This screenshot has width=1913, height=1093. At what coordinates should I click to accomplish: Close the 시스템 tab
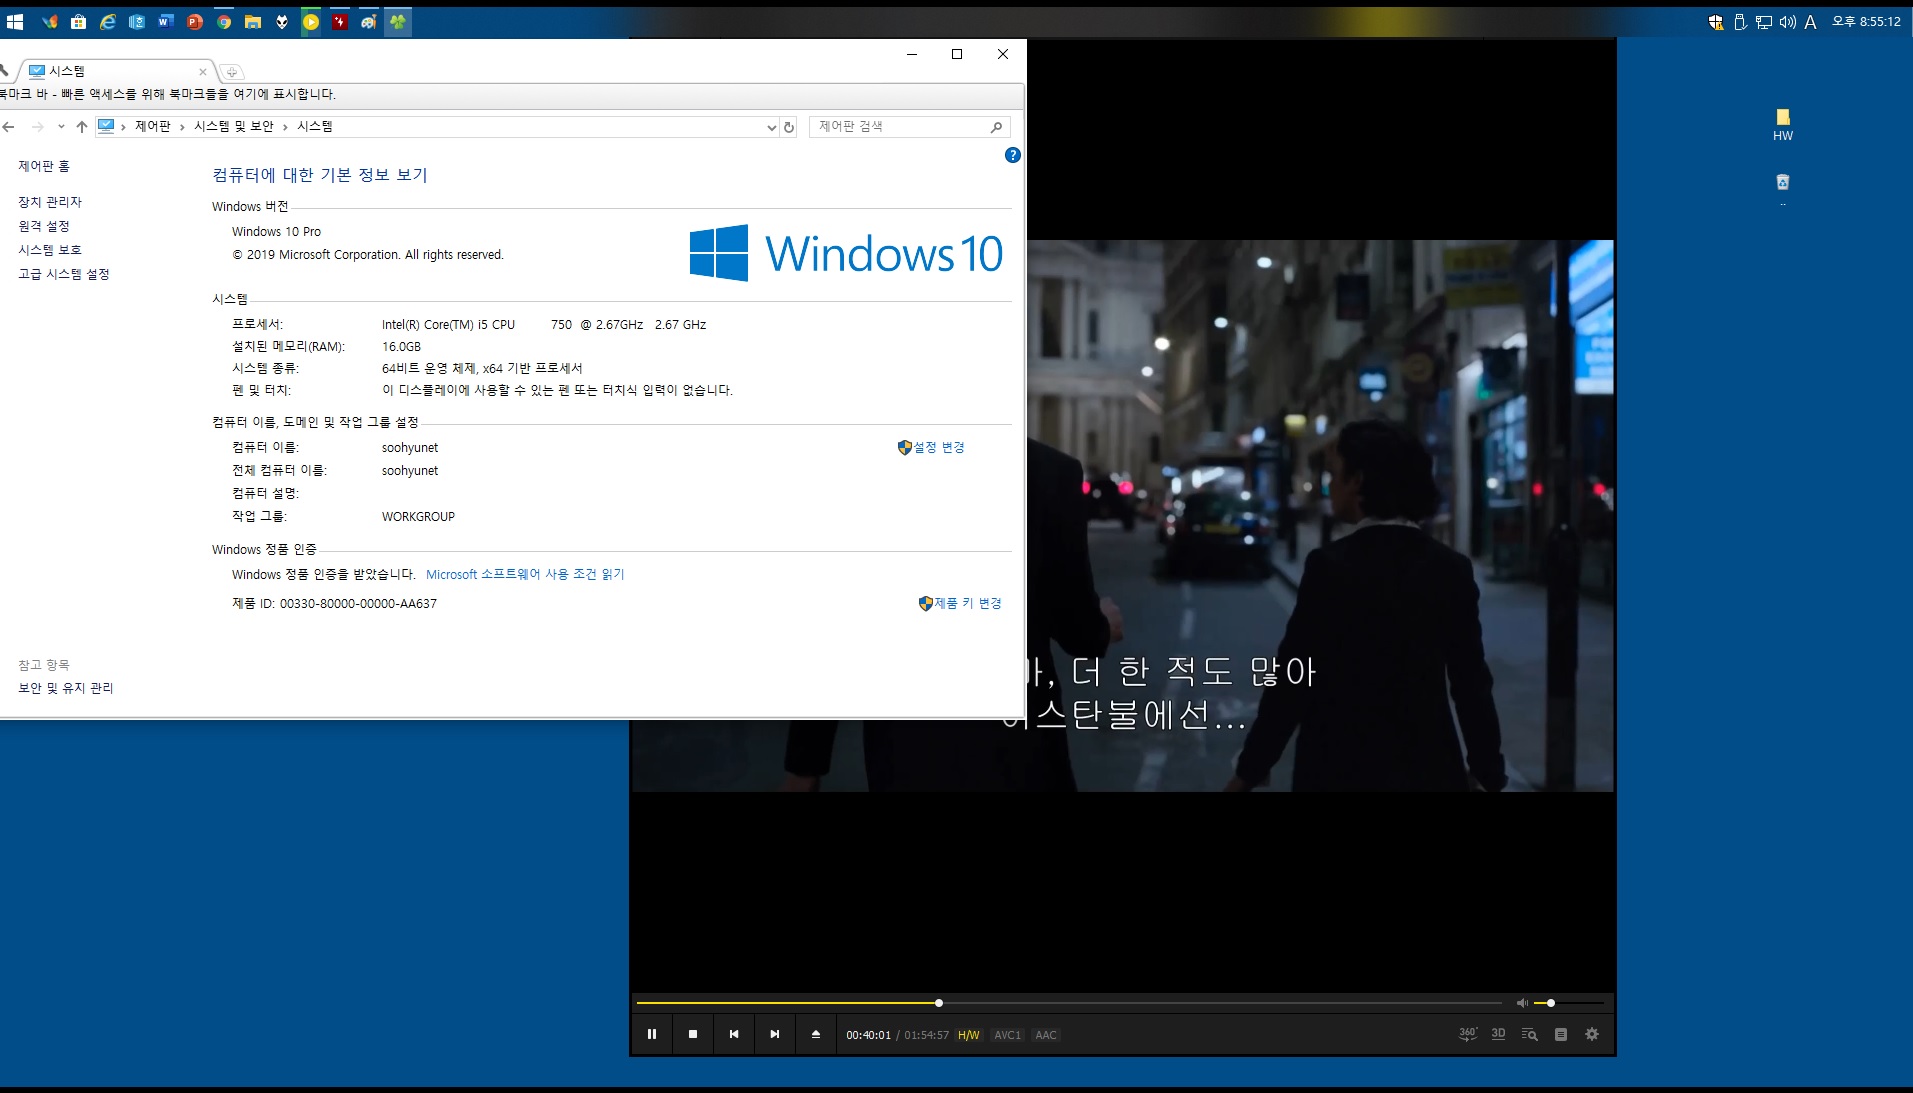click(x=203, y=72)
